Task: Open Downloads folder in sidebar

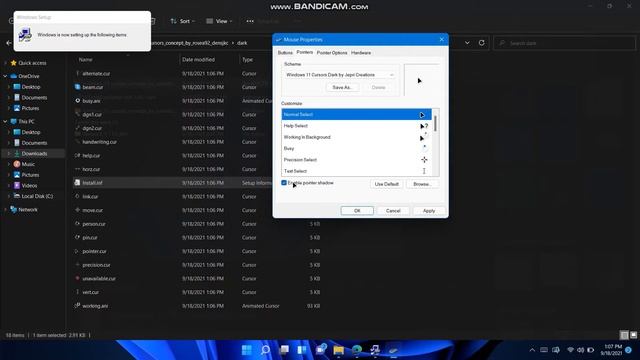Action: point(34,153)
